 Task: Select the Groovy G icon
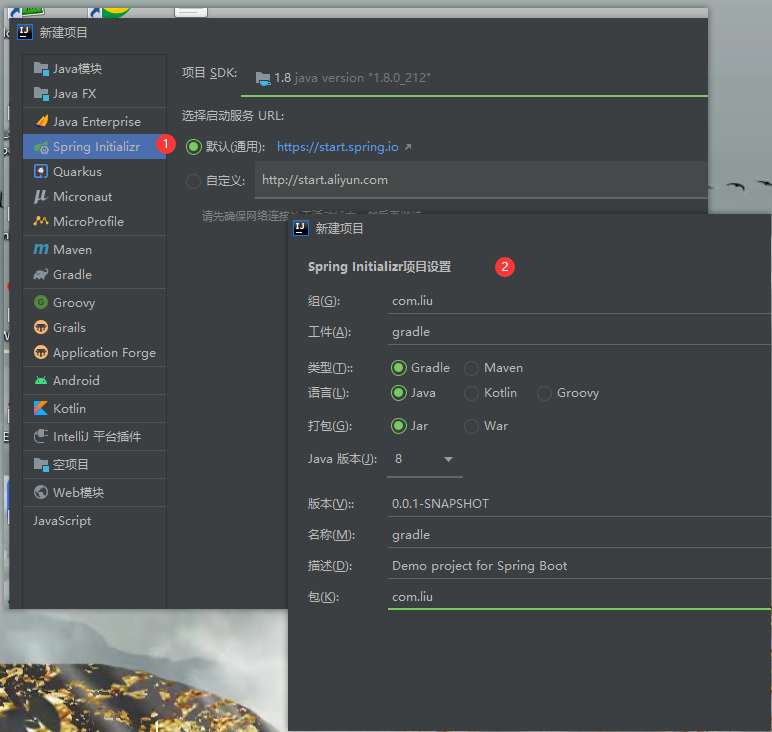point(41,302)
